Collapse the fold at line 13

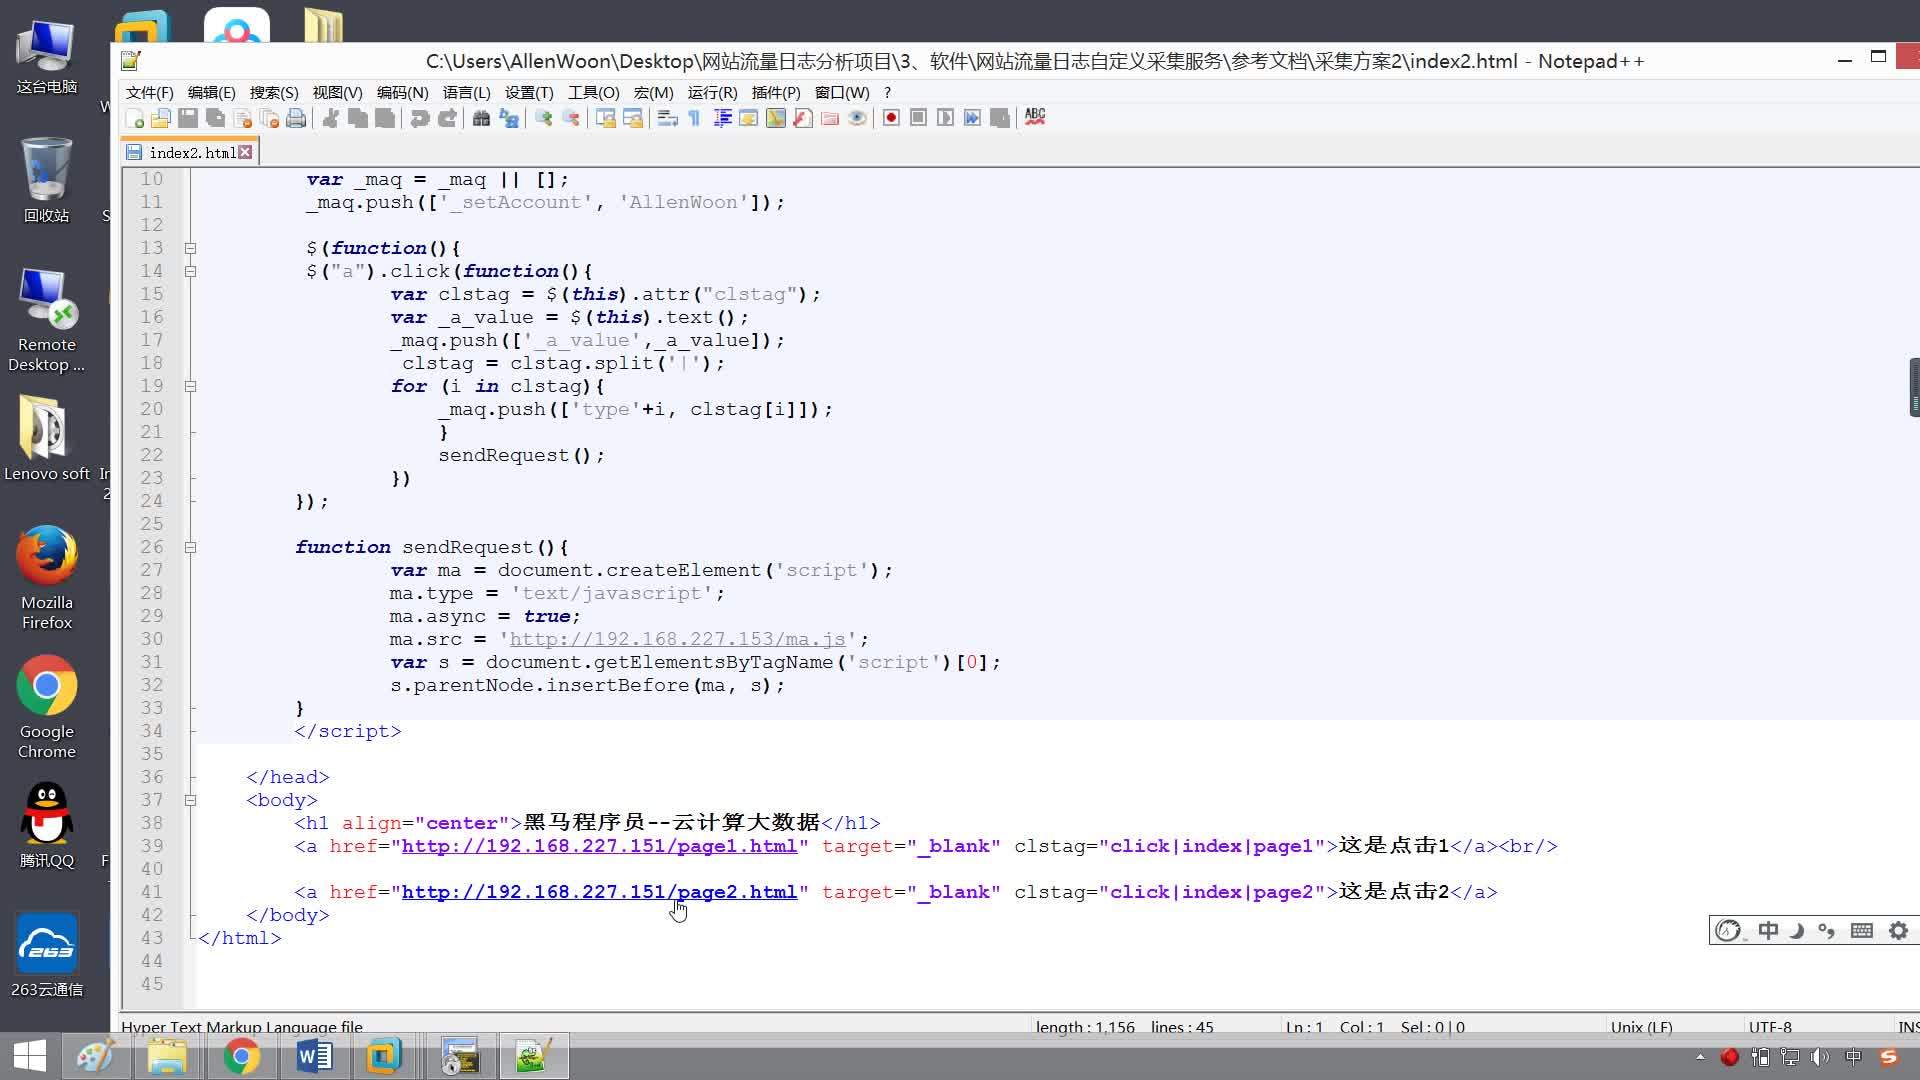(x=190, y=248)
